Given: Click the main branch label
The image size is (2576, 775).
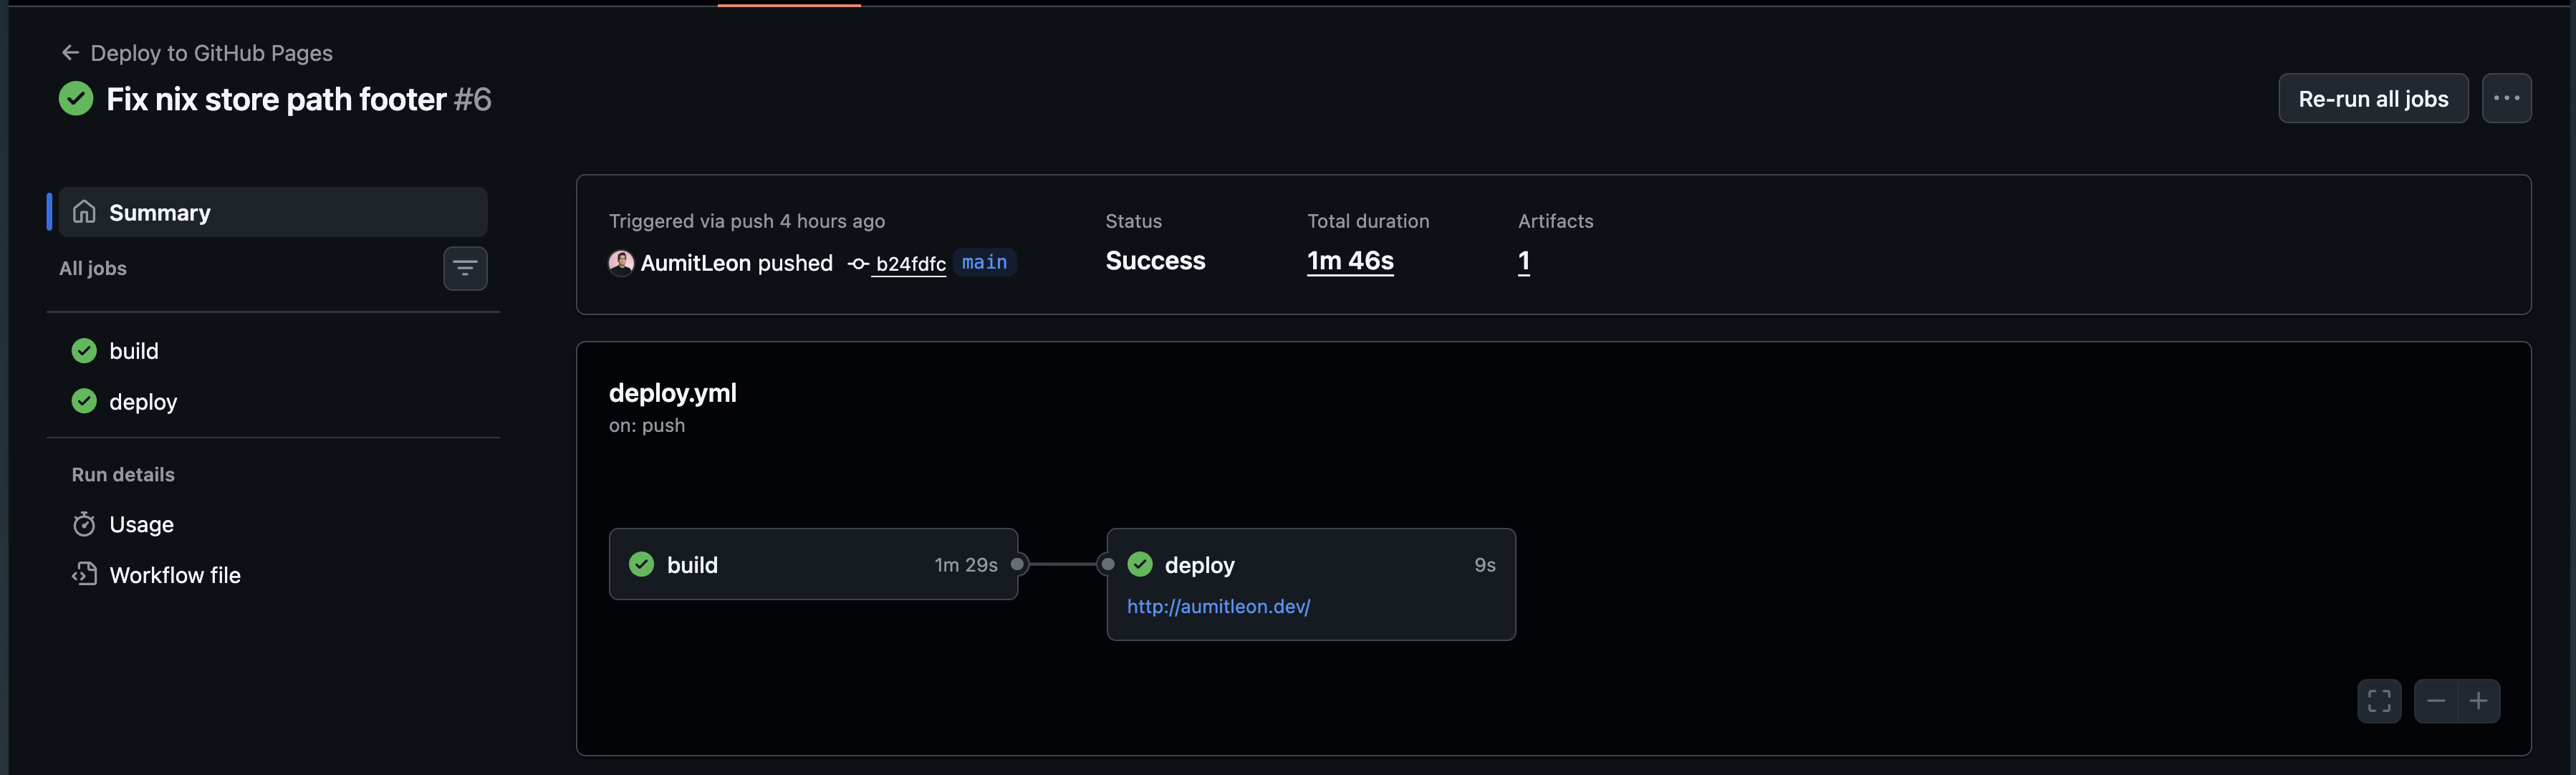Looking at the screenshot, I should [x=984, y=262].
